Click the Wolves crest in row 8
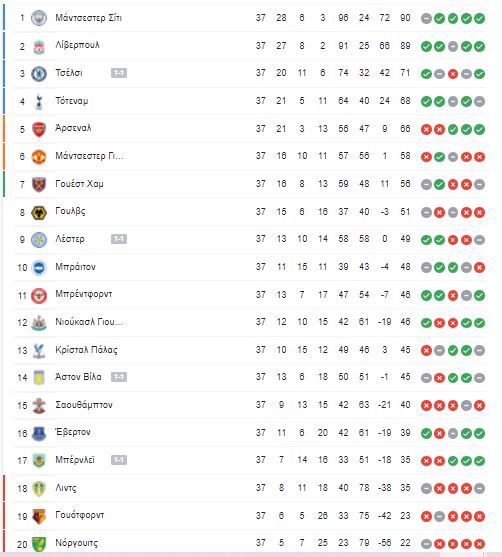This screenshot has height=557, width=502. [39, 212]
